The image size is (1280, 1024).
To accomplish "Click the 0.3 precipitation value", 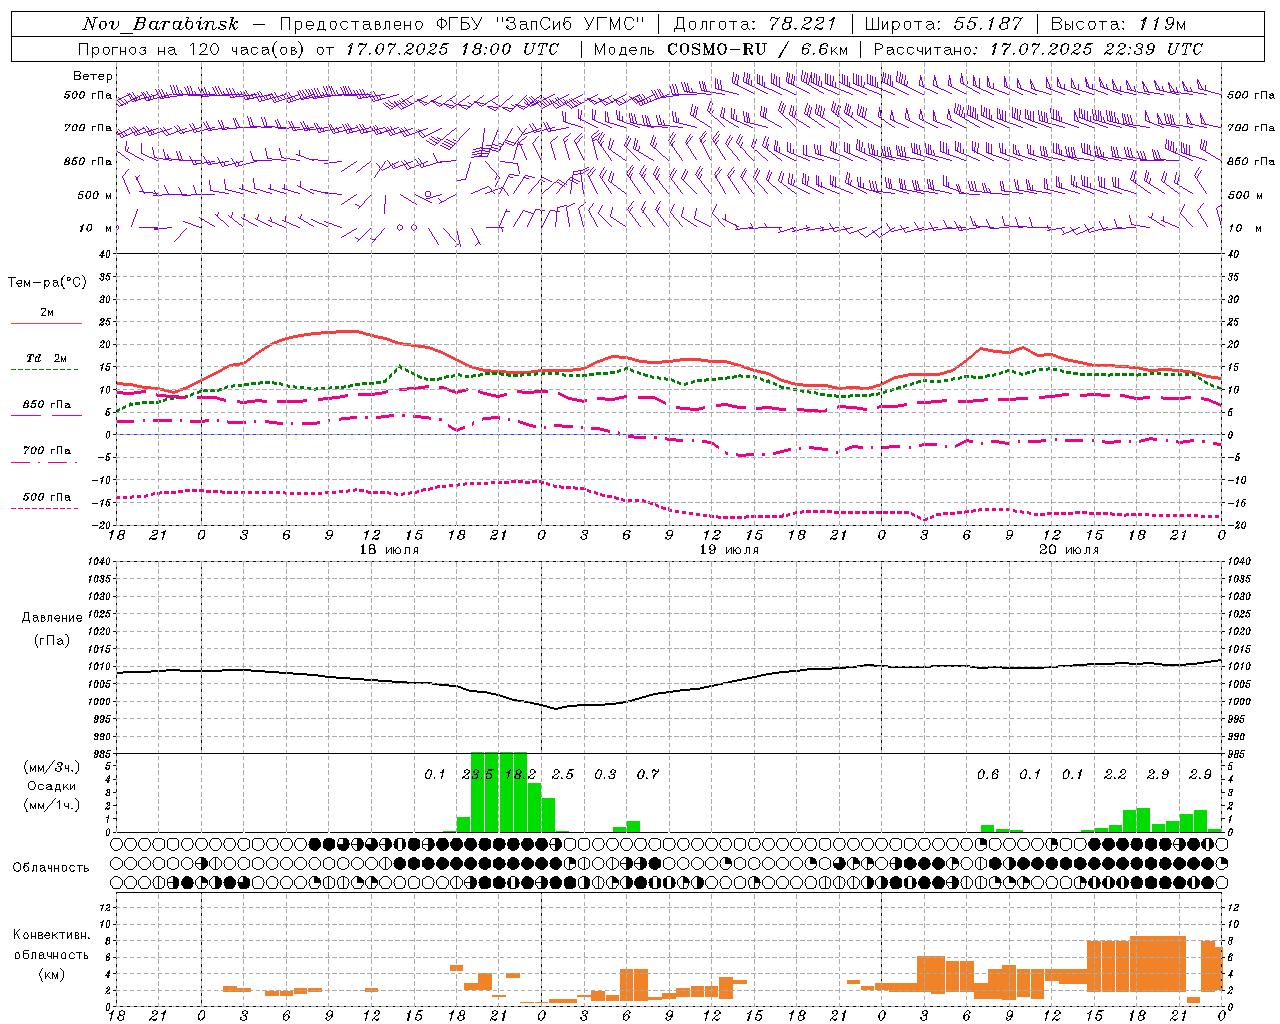I will pos(605,774).
